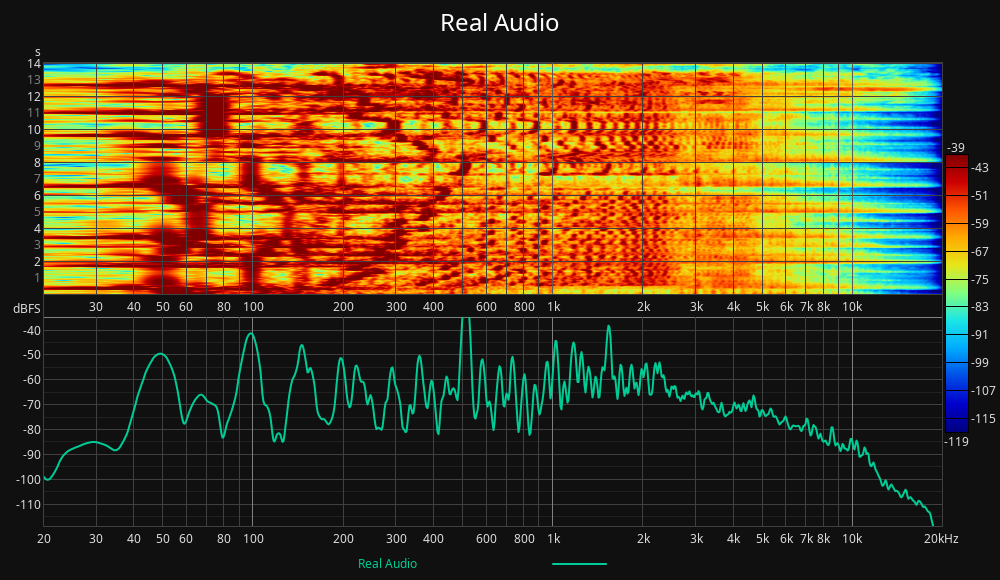The width and height of the screenshot is (1000, 580).
Task: Click the 20kHz label on bottom axis
Action: (941, 539)
